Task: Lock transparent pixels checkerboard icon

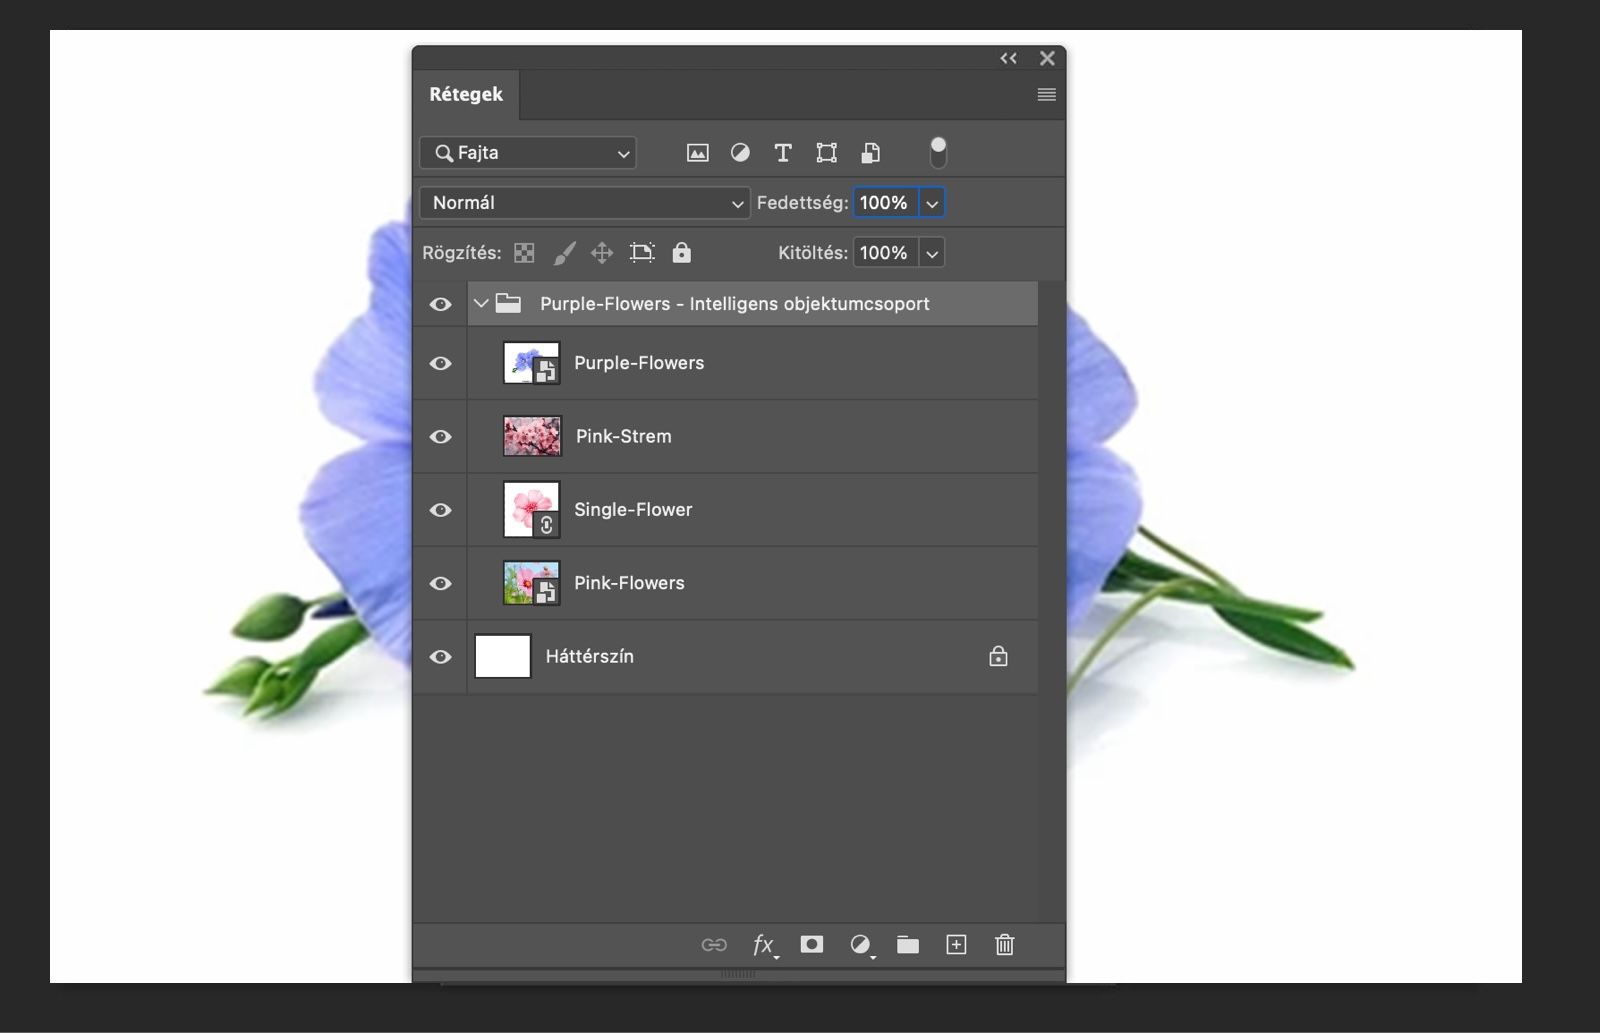Action: (524, 253)
